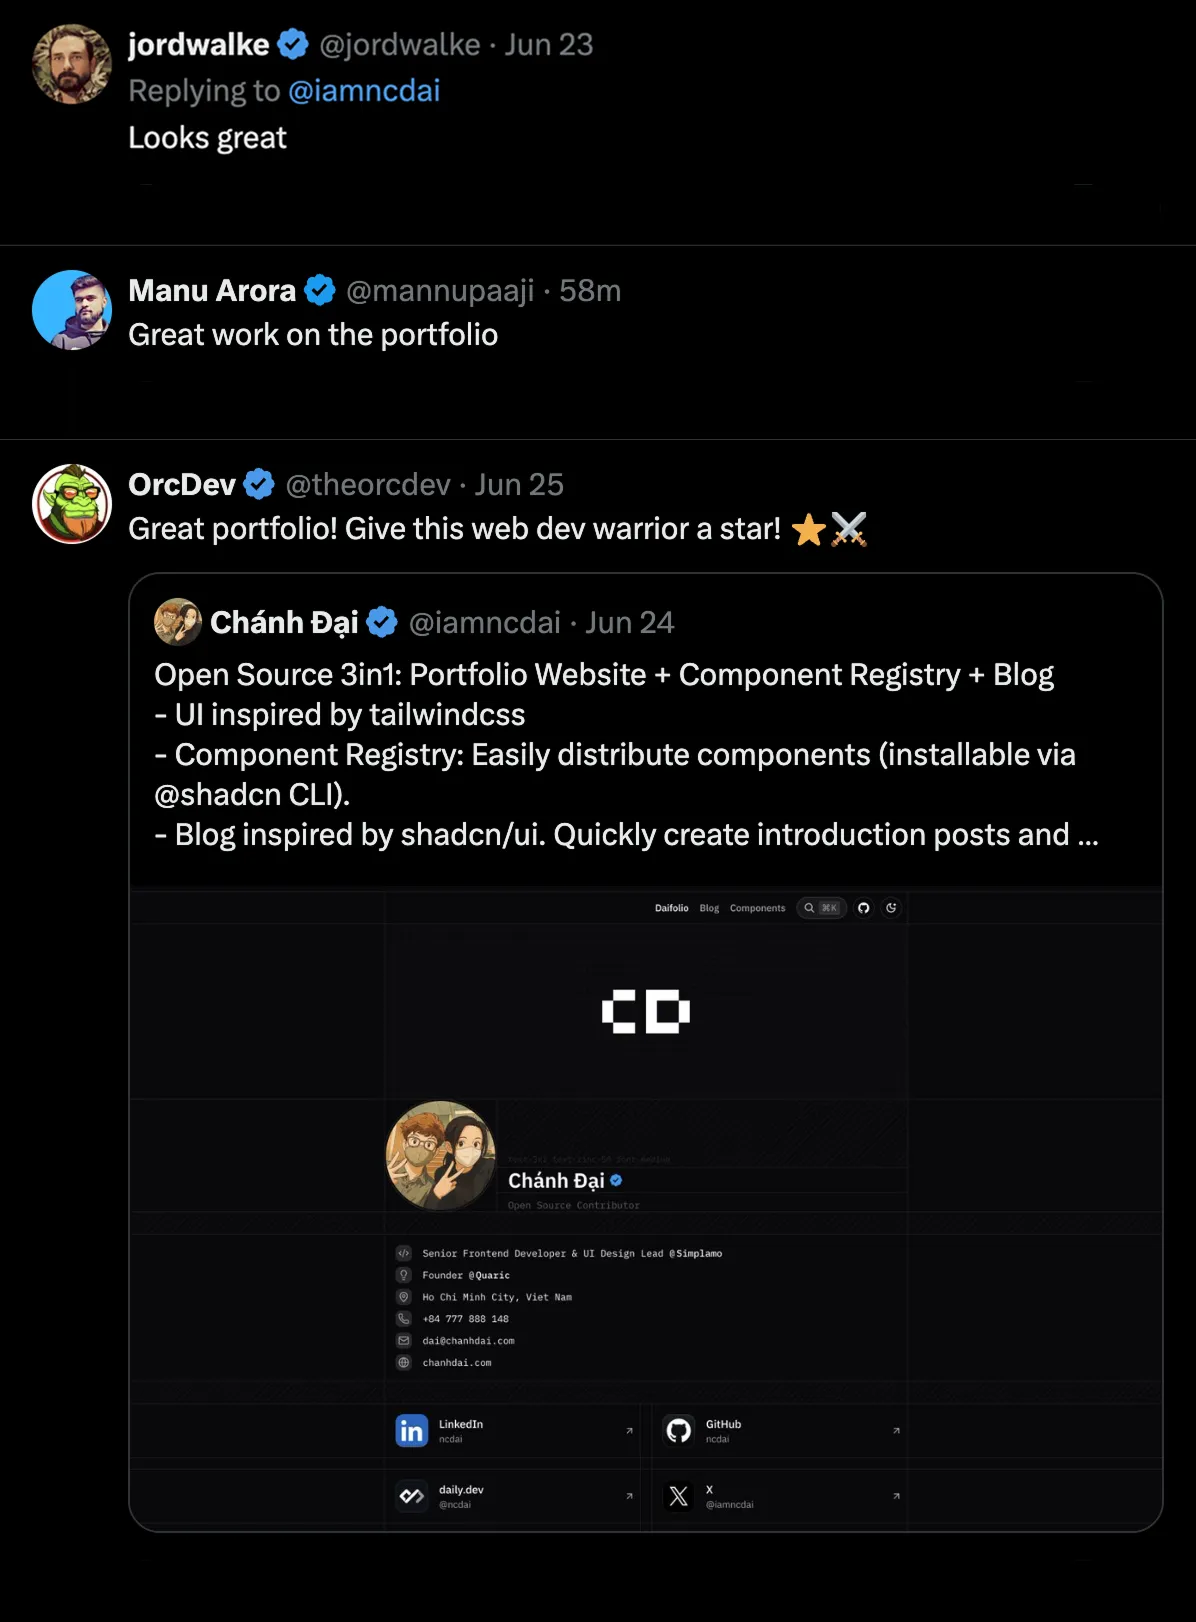This screenshot has width=1196, height=1622.
Task: Open the search box with ⌘K shortcut
Action: [822, 908]
